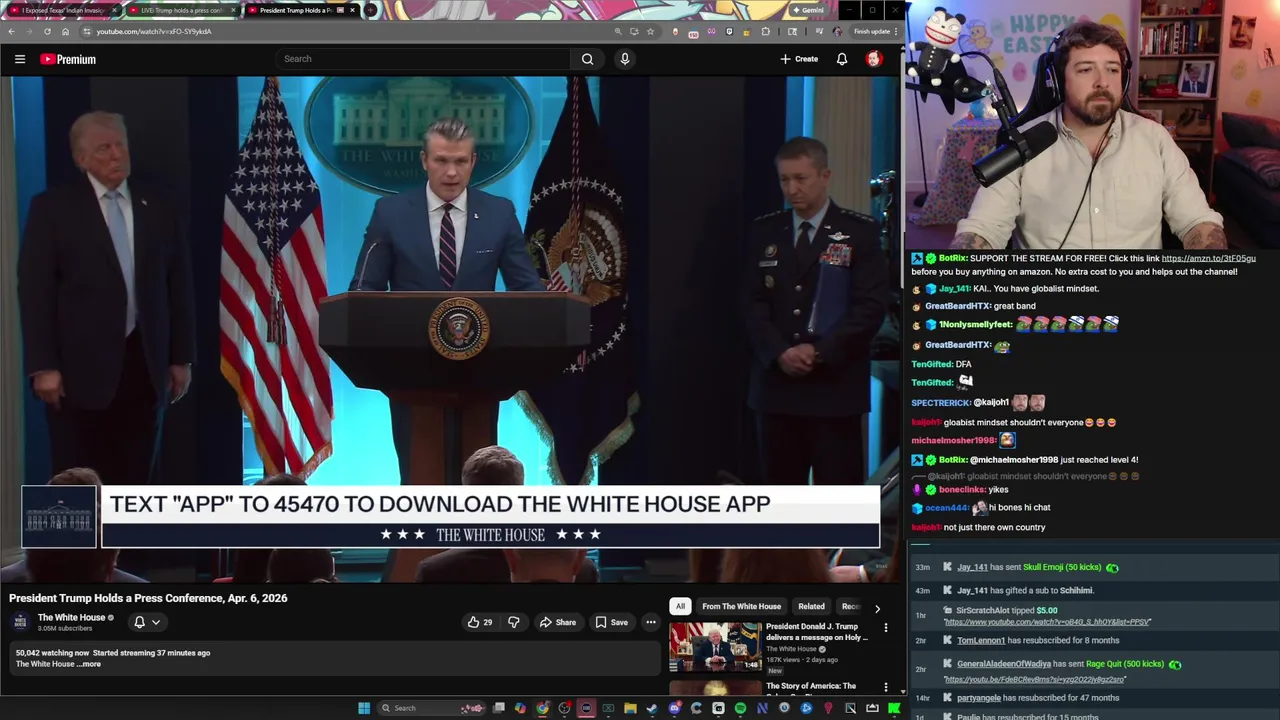Click the YouTube Premium logo
Image resolution: width=1280 pixels, height=720 pixels.
(x=68, y=59)
